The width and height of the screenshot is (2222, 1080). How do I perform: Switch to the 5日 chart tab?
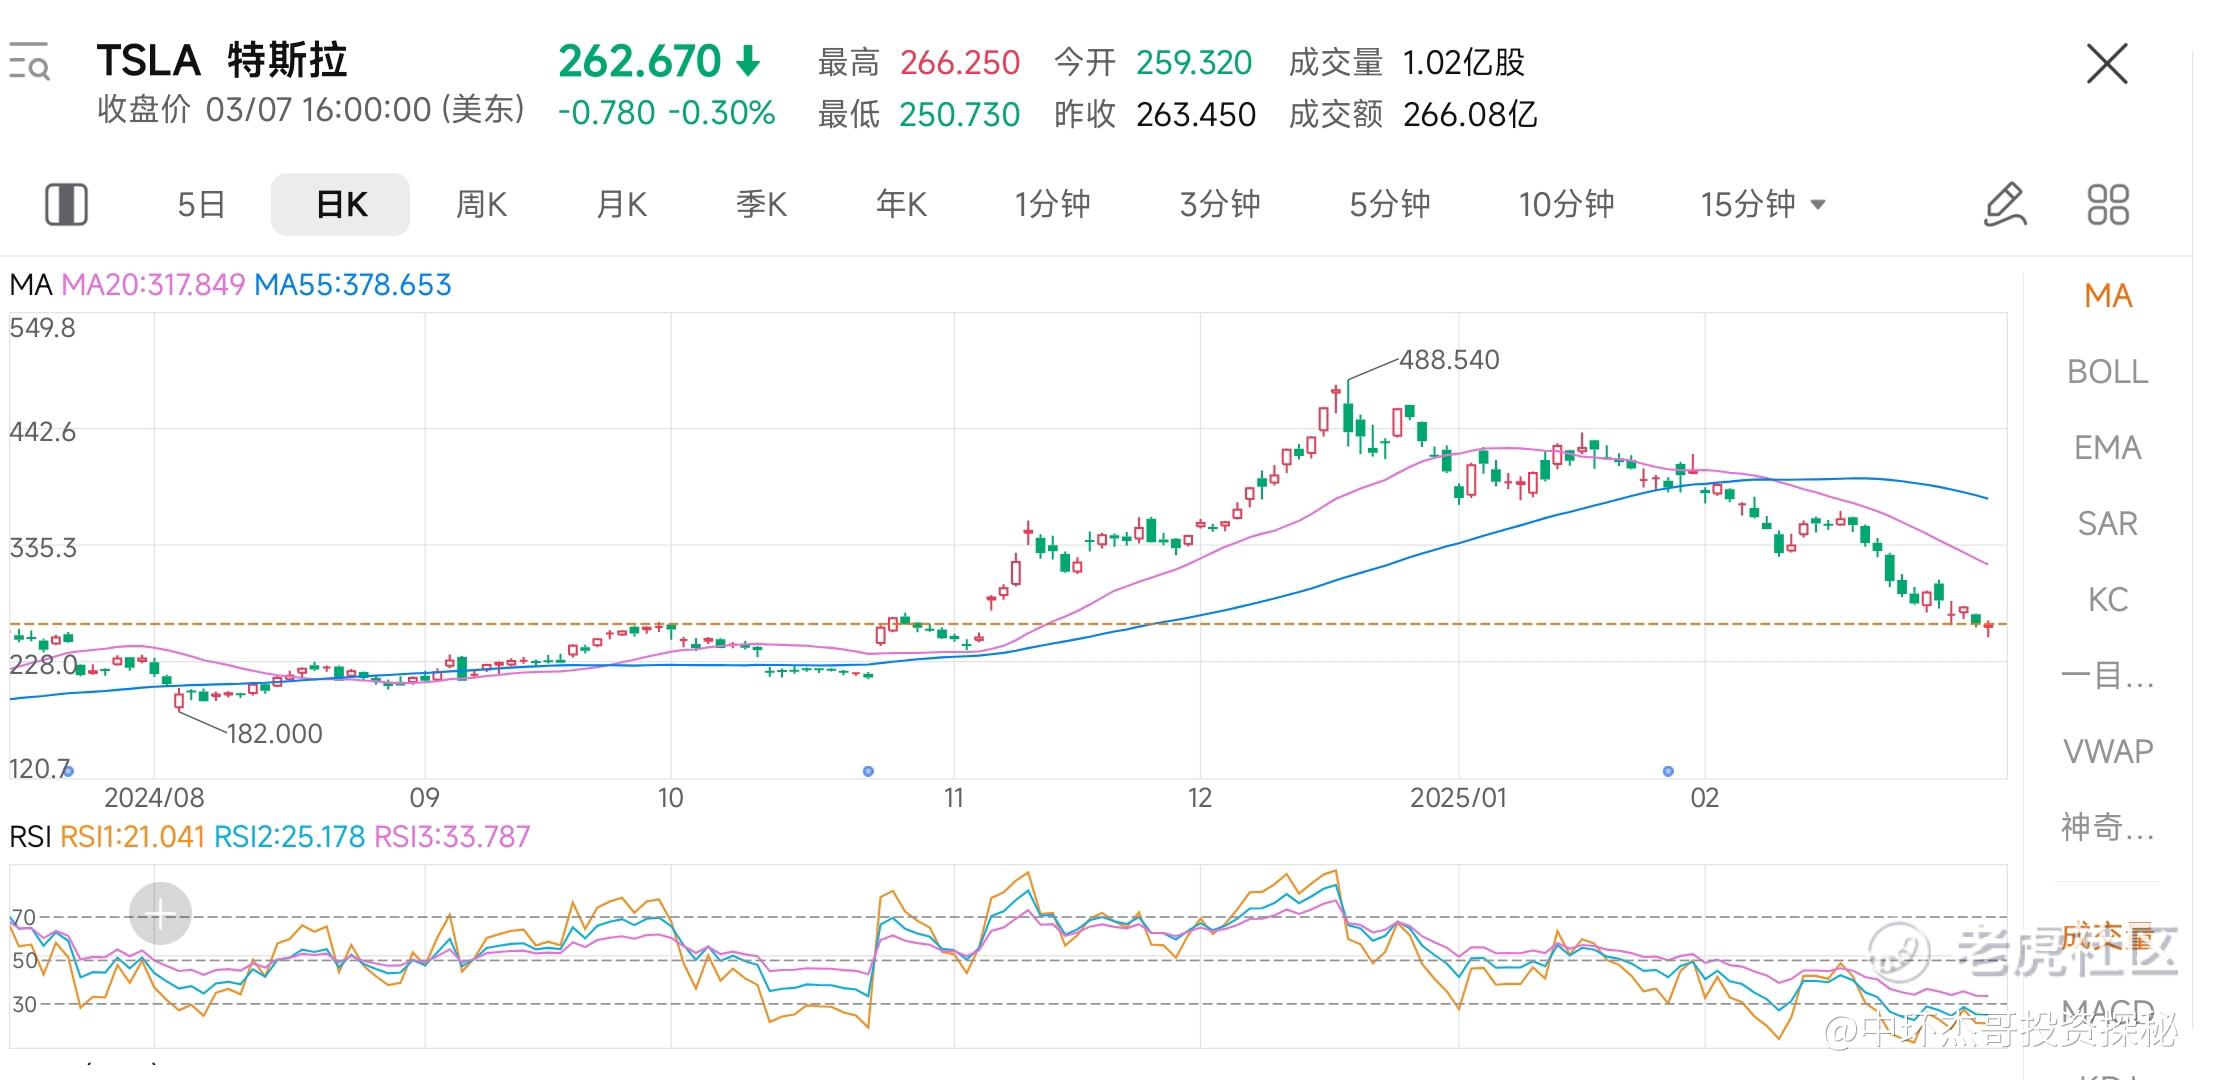(x=201, y=204)
